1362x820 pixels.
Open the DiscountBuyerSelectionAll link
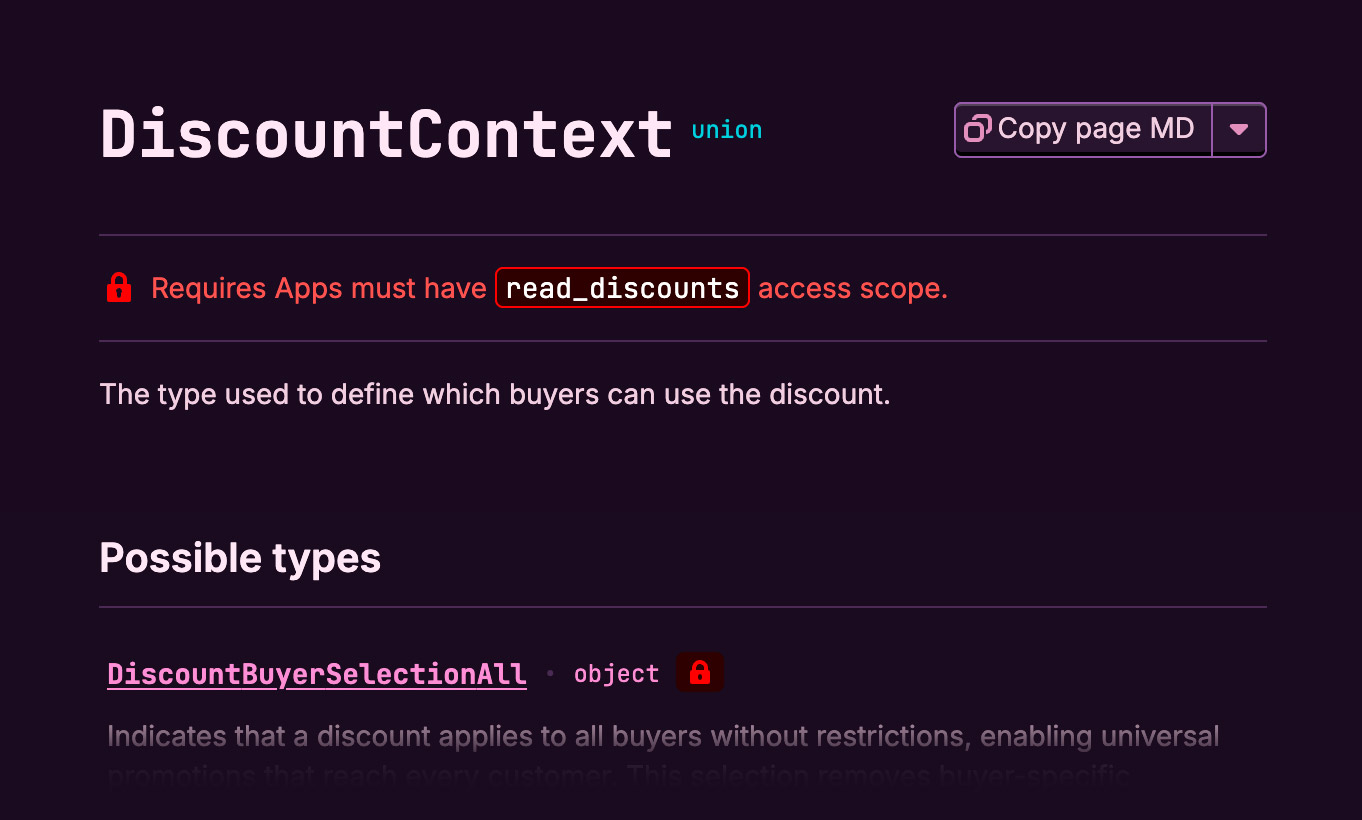click(x=317, y=674)
